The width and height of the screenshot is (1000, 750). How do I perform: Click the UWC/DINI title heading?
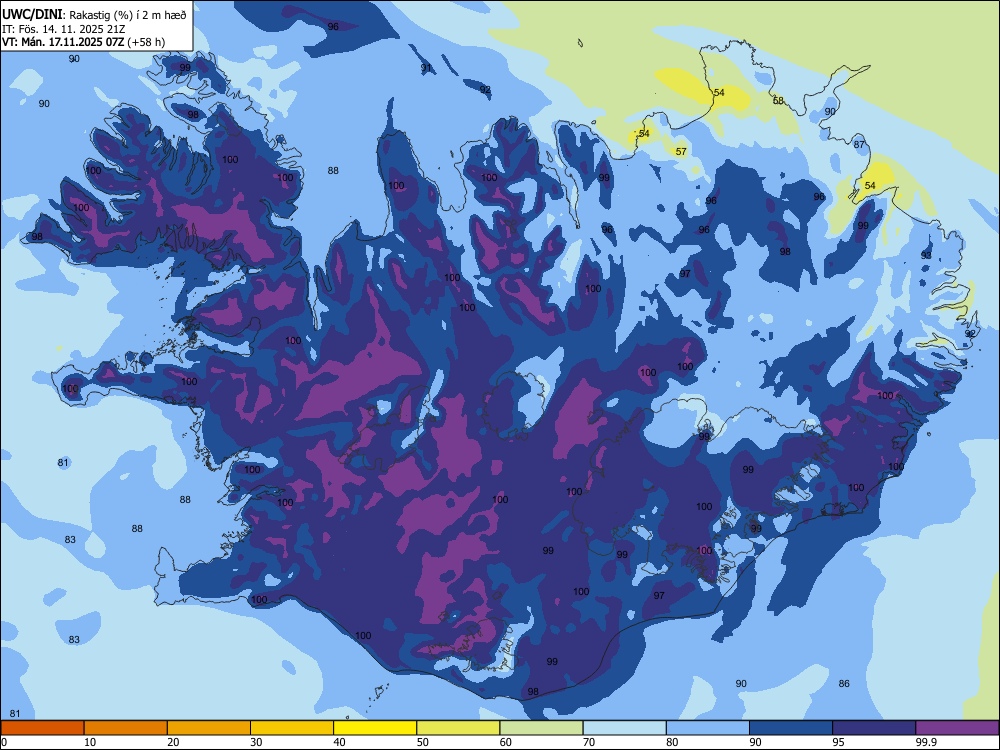(32, 14)
